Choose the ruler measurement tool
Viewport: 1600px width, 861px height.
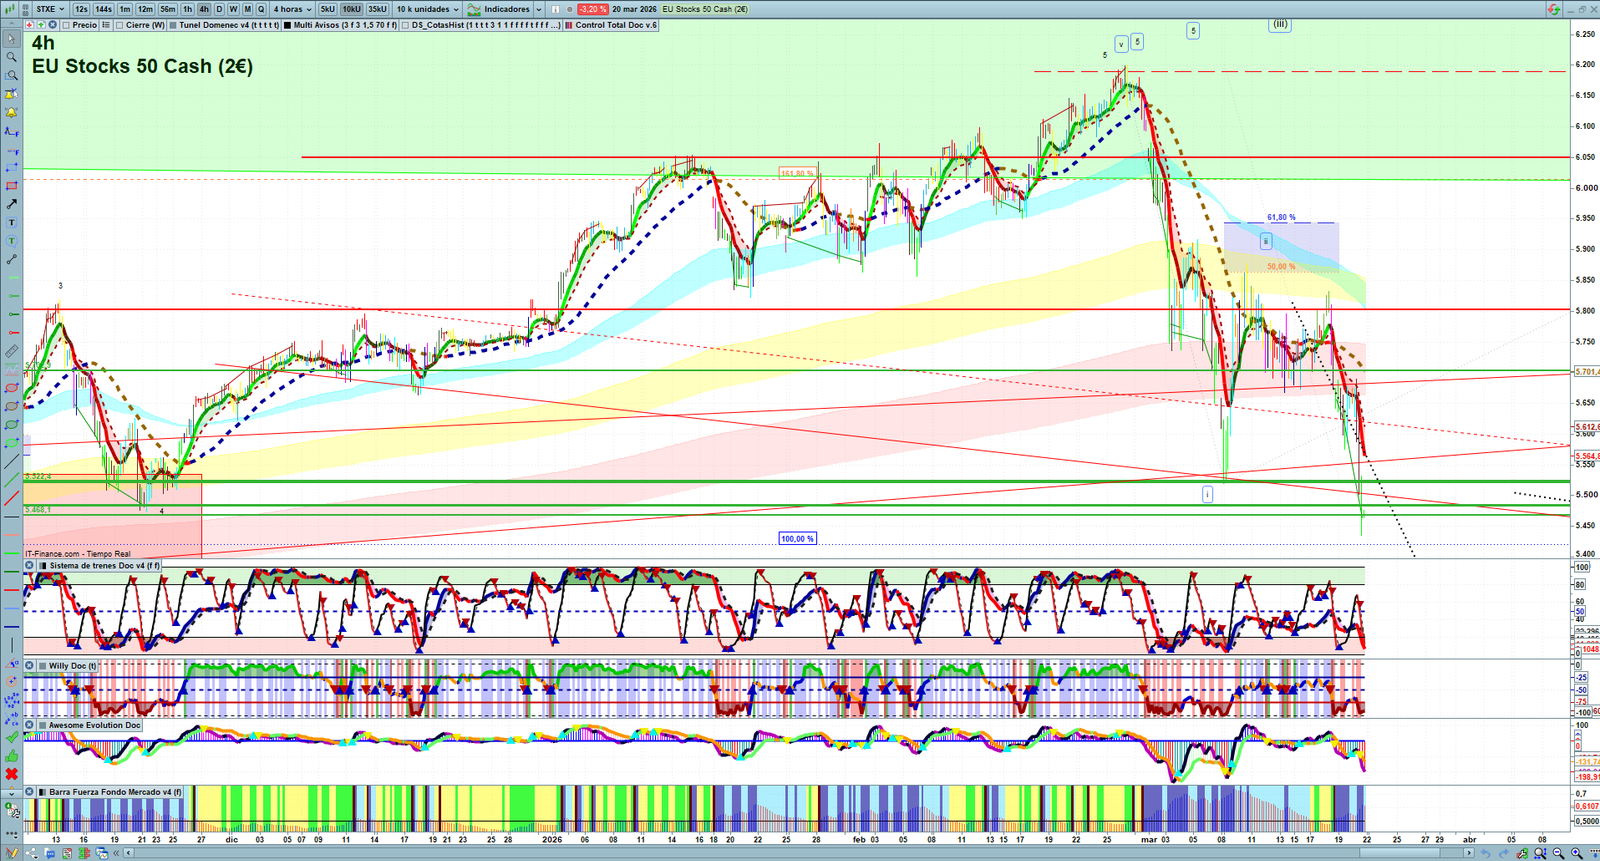(x=12, y=351)
